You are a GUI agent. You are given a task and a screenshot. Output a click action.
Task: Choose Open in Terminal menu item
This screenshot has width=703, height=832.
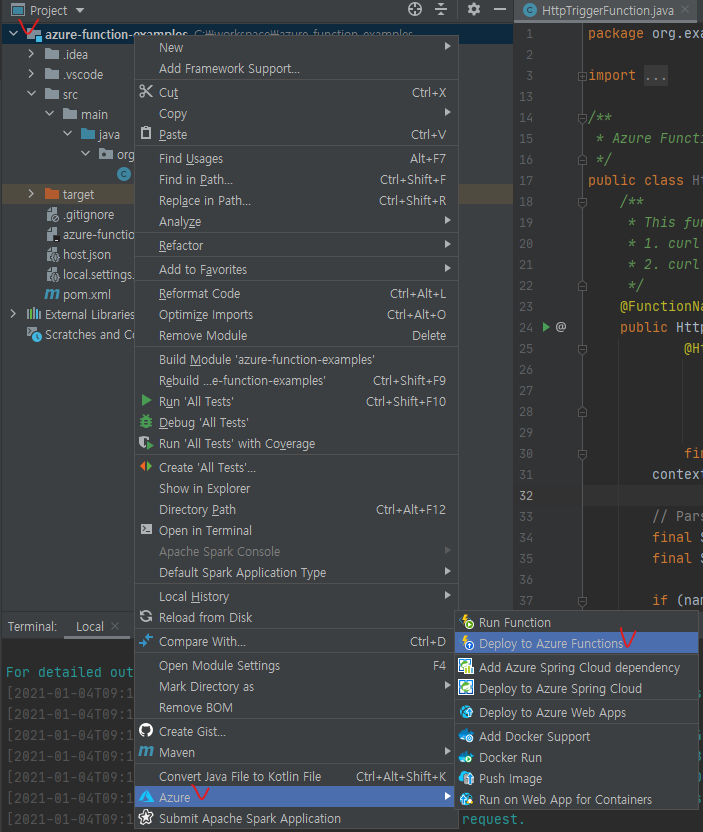[x=205, y=531]
